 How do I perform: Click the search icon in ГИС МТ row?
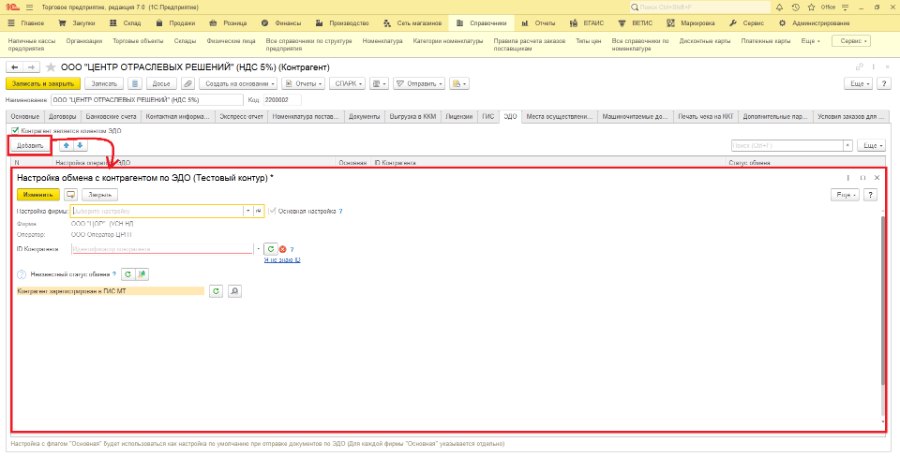pyautogui.click(x=234, y=292)
